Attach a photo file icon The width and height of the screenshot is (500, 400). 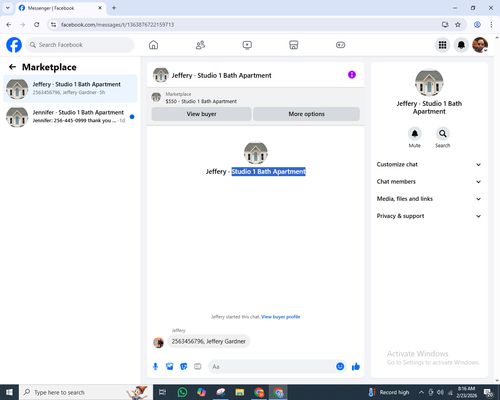click(x=170, y=367)
